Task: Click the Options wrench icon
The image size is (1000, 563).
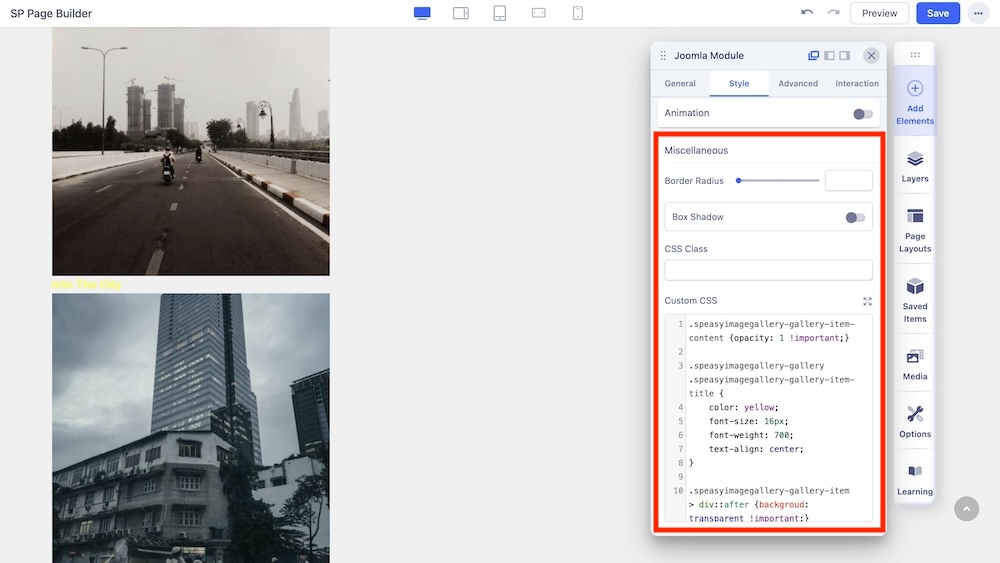Action: point(914,420)
